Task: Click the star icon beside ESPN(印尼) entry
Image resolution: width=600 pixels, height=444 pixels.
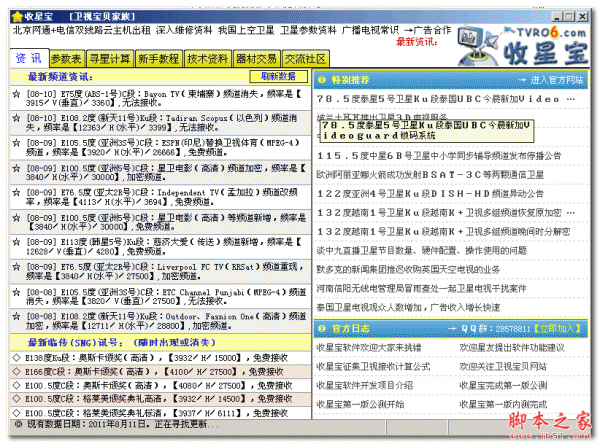Action: coord(16,143)
